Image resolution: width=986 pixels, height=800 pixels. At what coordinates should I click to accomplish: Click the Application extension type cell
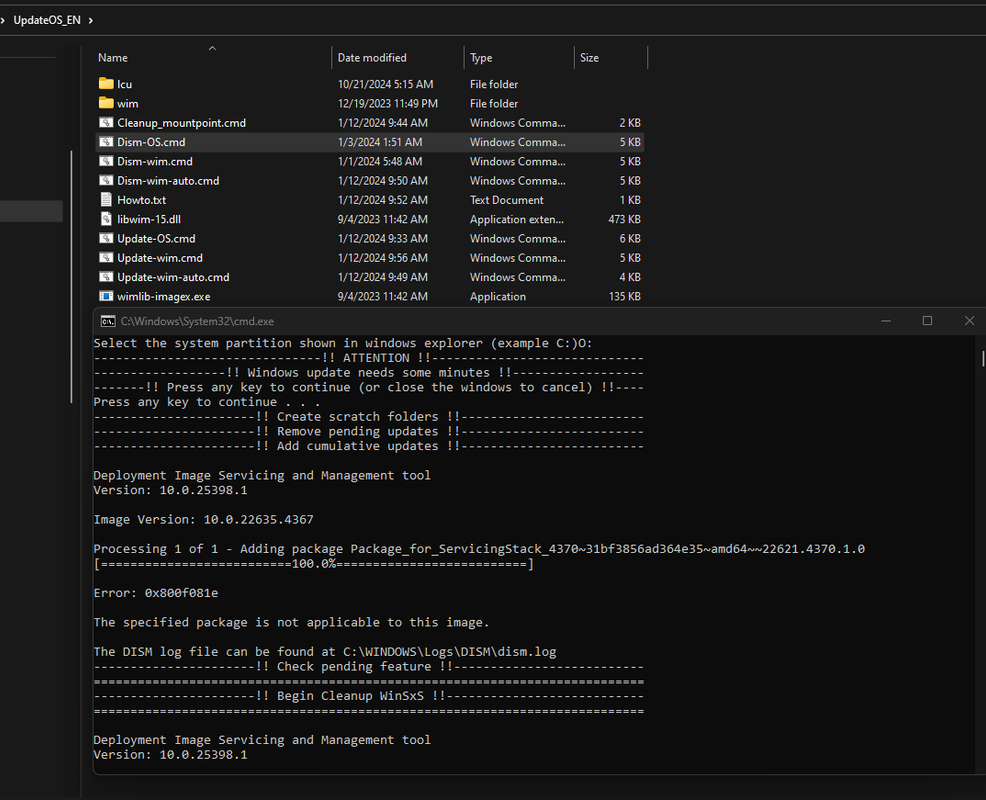tap(517, 219)
